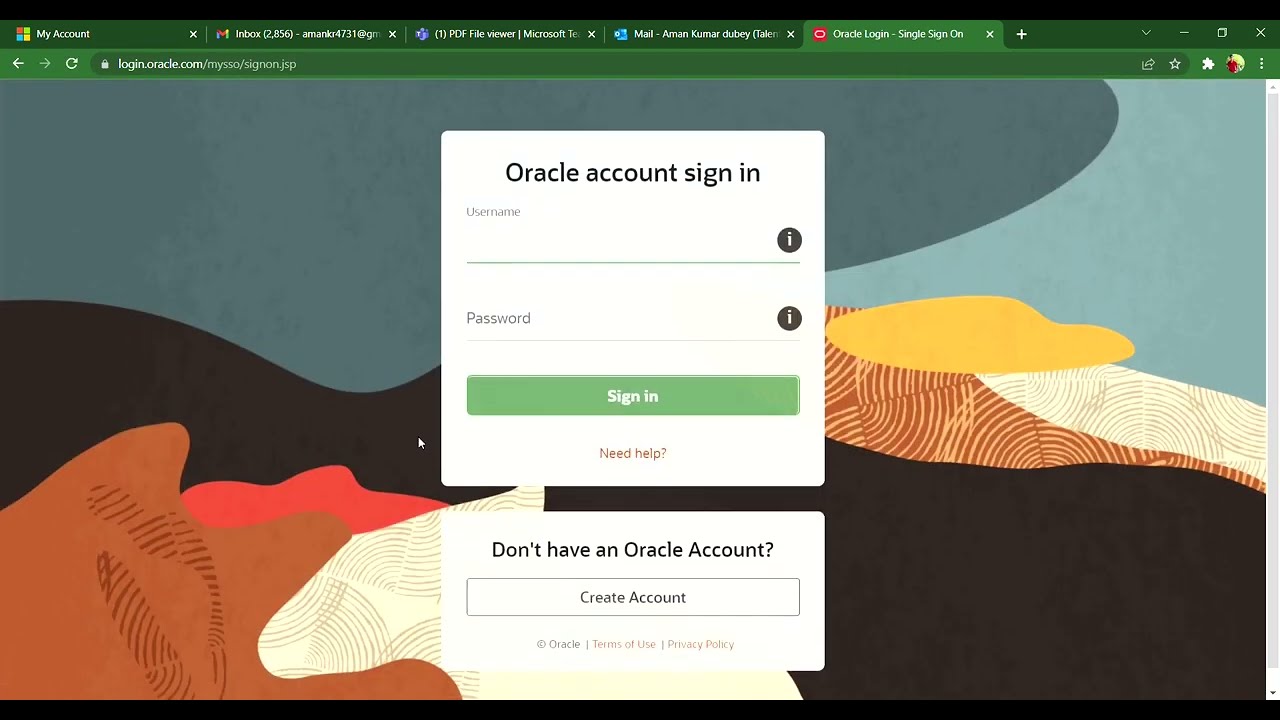Close the My Account tab
The height and width of the screenshot is (720, 1280).
tap(193, 34)
